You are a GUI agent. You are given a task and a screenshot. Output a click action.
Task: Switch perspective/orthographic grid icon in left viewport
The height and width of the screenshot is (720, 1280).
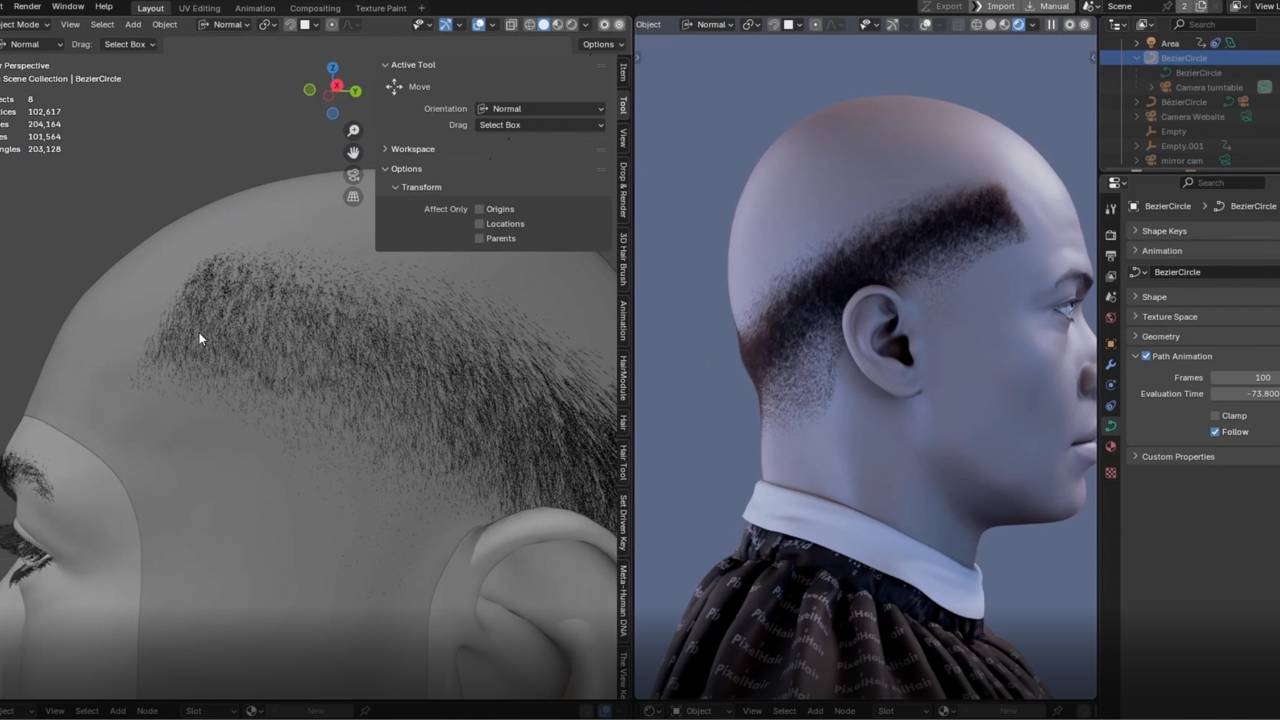(x=353, y=197)
